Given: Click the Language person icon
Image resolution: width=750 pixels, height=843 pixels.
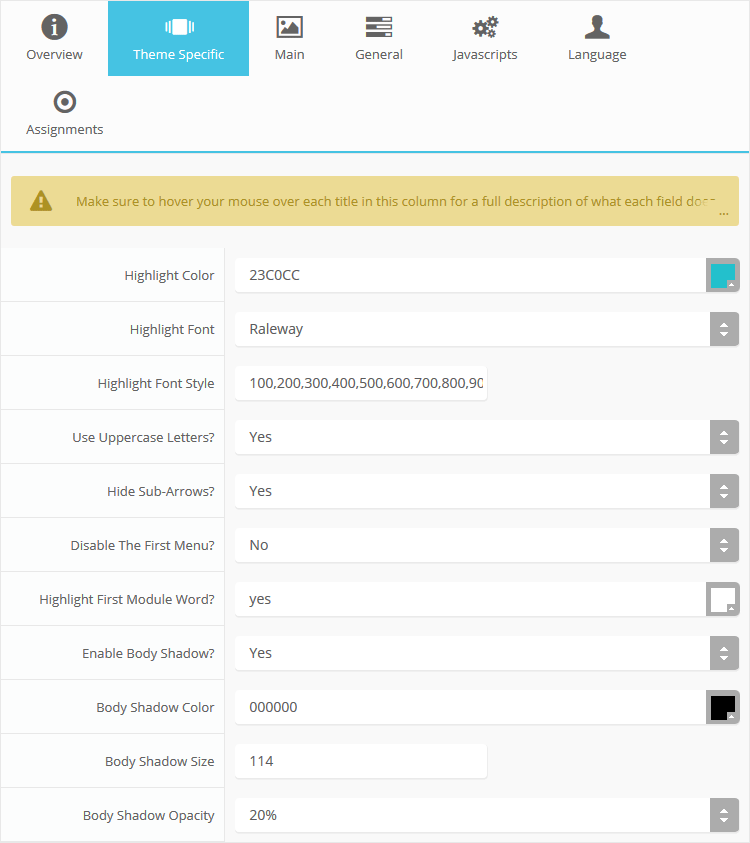Looking at the screenshot, I should [597, 27].
